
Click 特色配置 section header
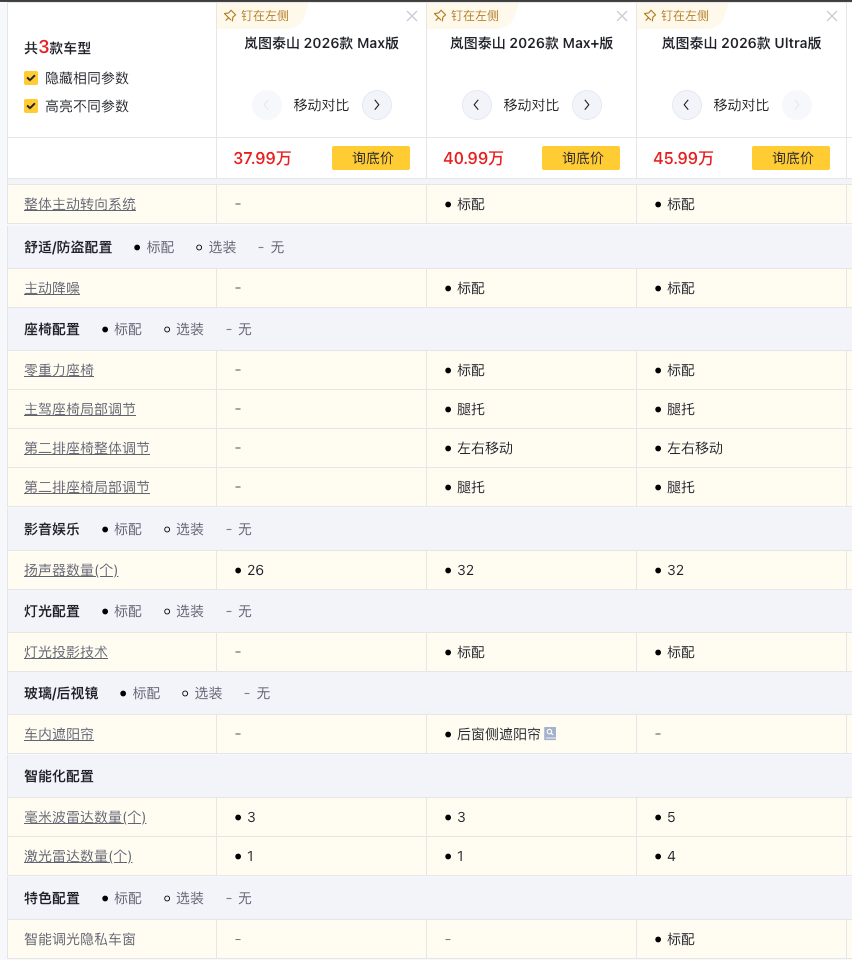tap(52, 898)
